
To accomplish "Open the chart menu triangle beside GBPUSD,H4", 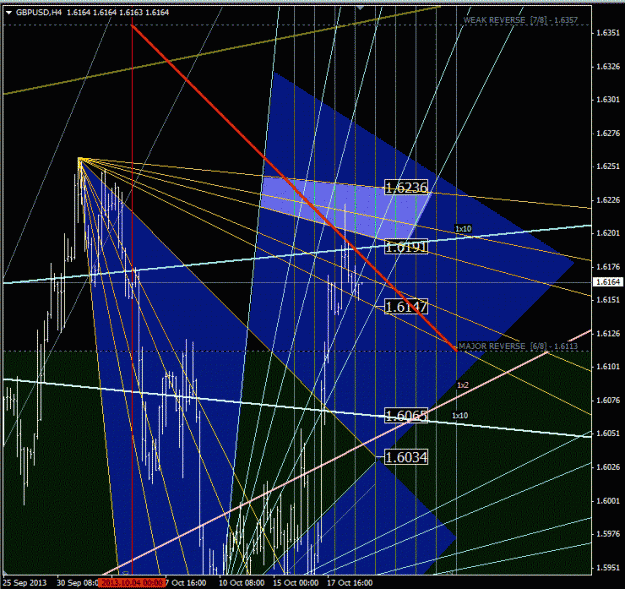I will point(9,13).
